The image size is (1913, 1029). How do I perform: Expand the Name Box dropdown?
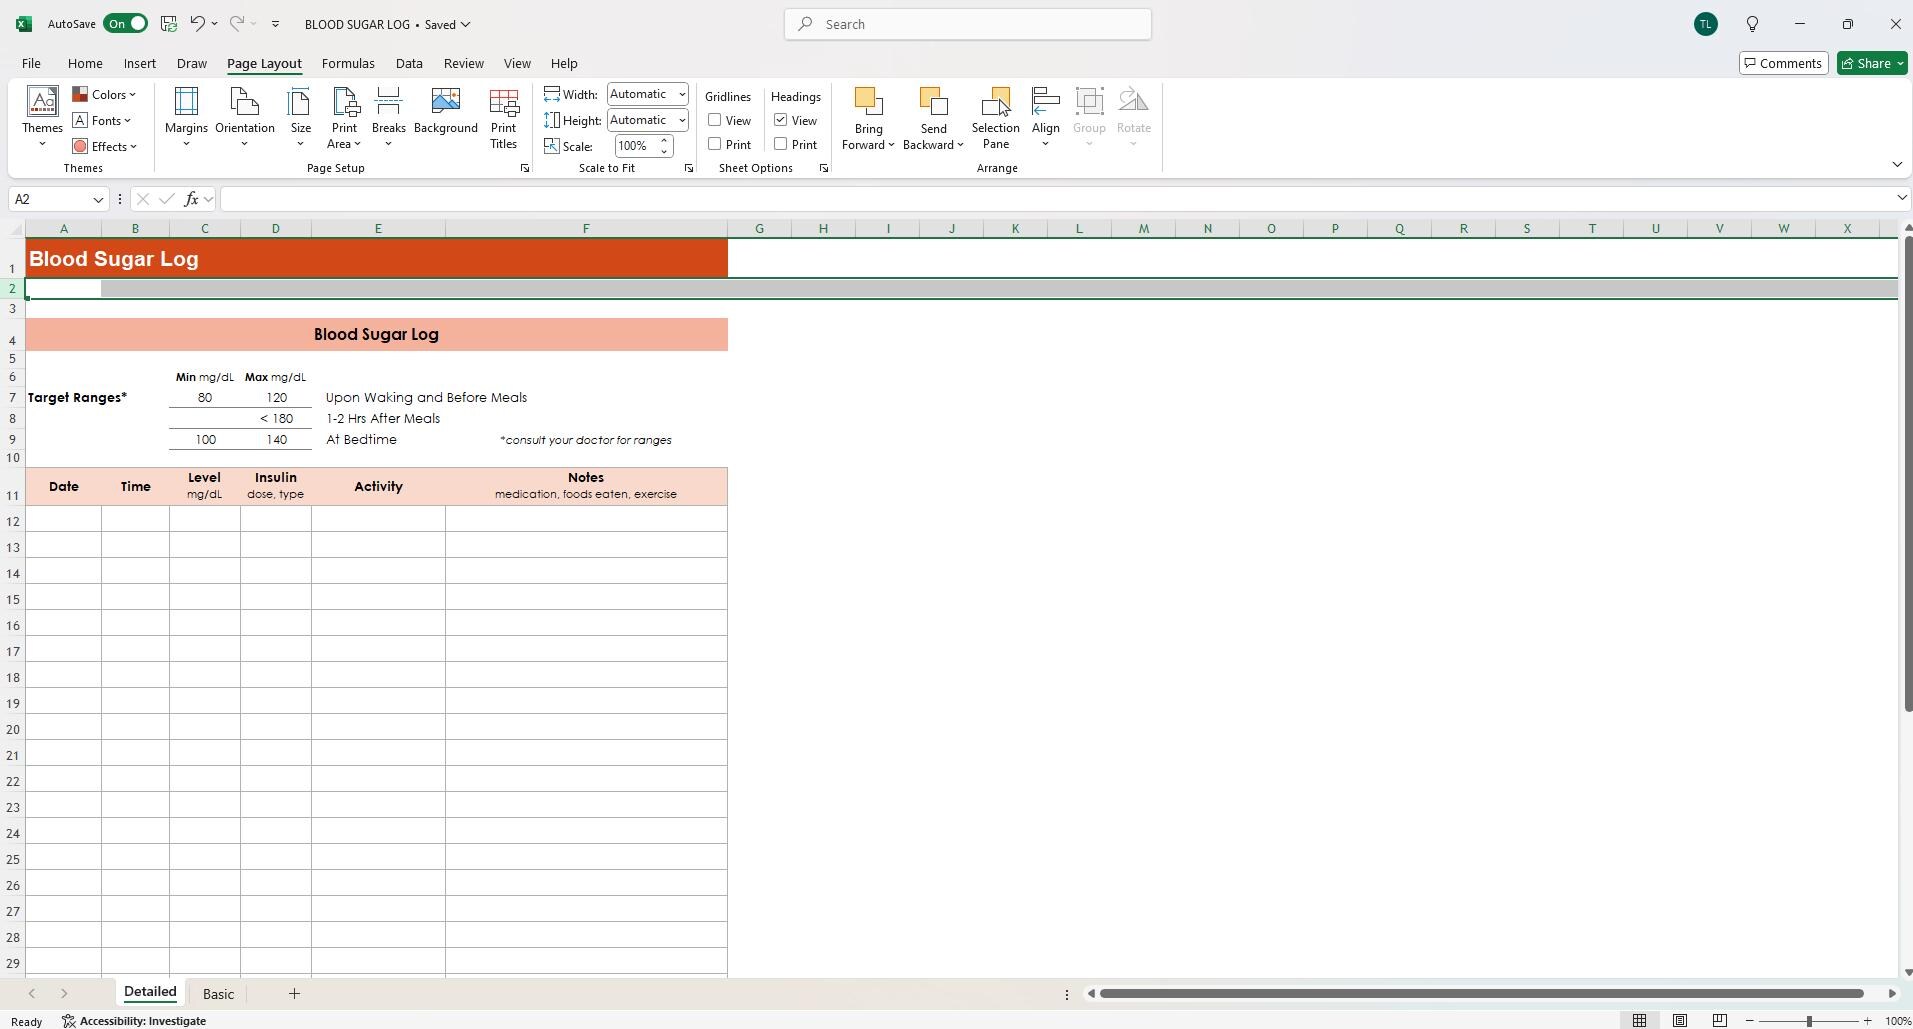point(97,199)
